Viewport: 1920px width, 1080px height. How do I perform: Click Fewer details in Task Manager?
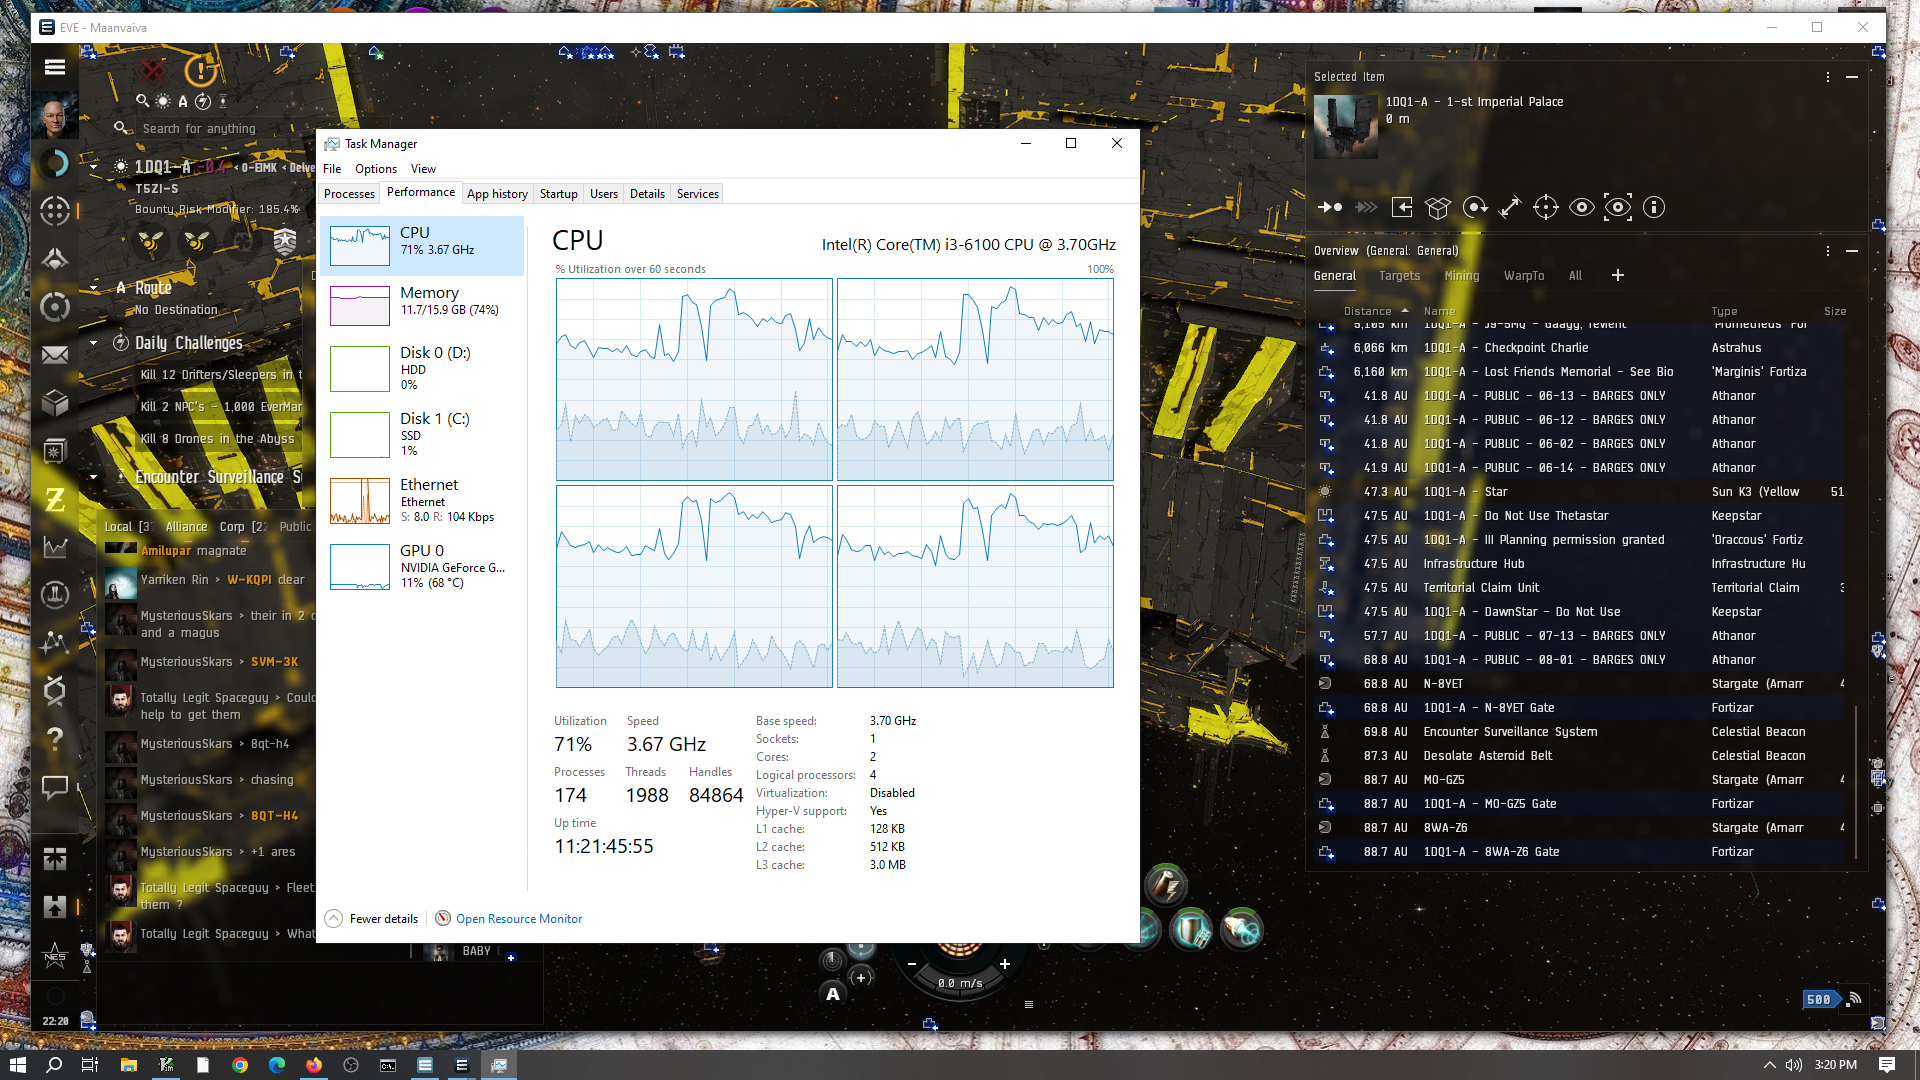click(x=372, y=919)
